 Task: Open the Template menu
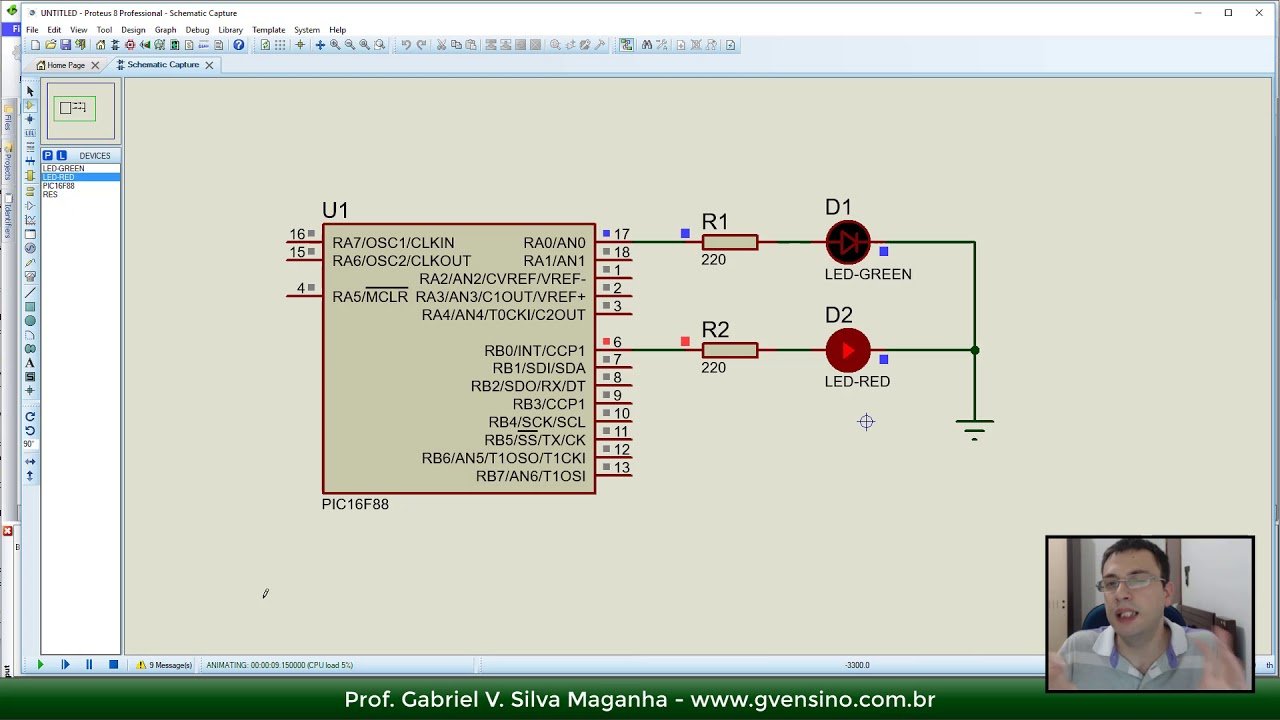pyautogui.click(x=268, y=30)
